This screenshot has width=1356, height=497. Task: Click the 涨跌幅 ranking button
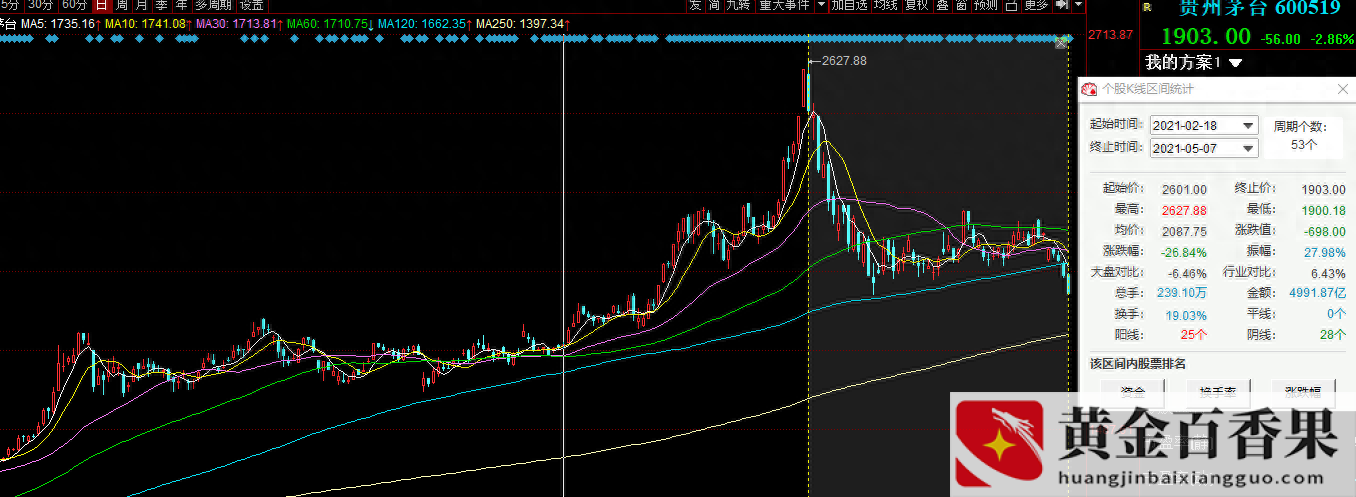(x=1303, y=392)
